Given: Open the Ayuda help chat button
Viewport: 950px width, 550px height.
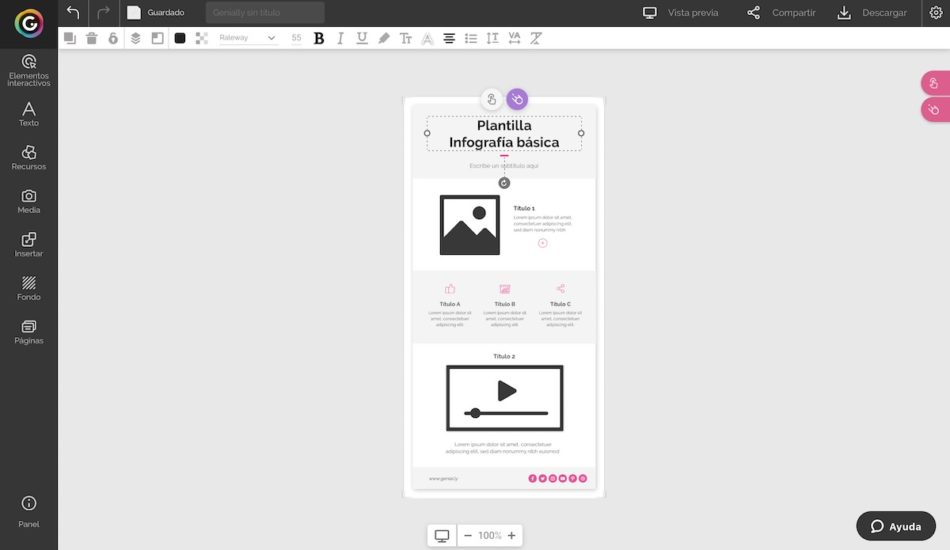Looking at the screenshot, I should [896, 526].
